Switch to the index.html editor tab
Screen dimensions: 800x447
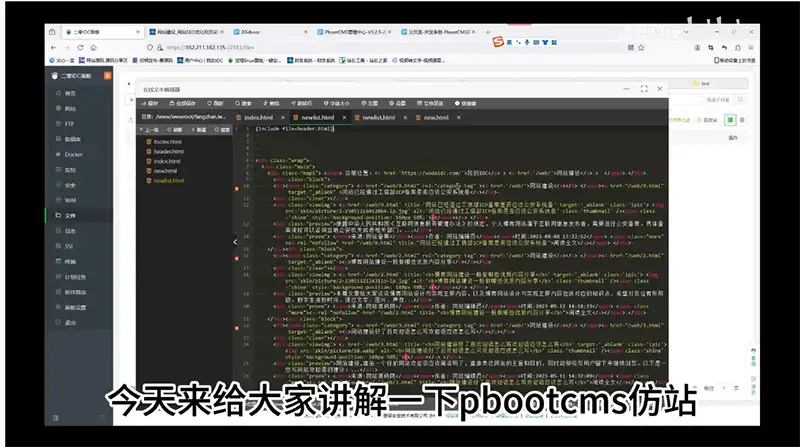pyautogui.click(x=259, y=117)
